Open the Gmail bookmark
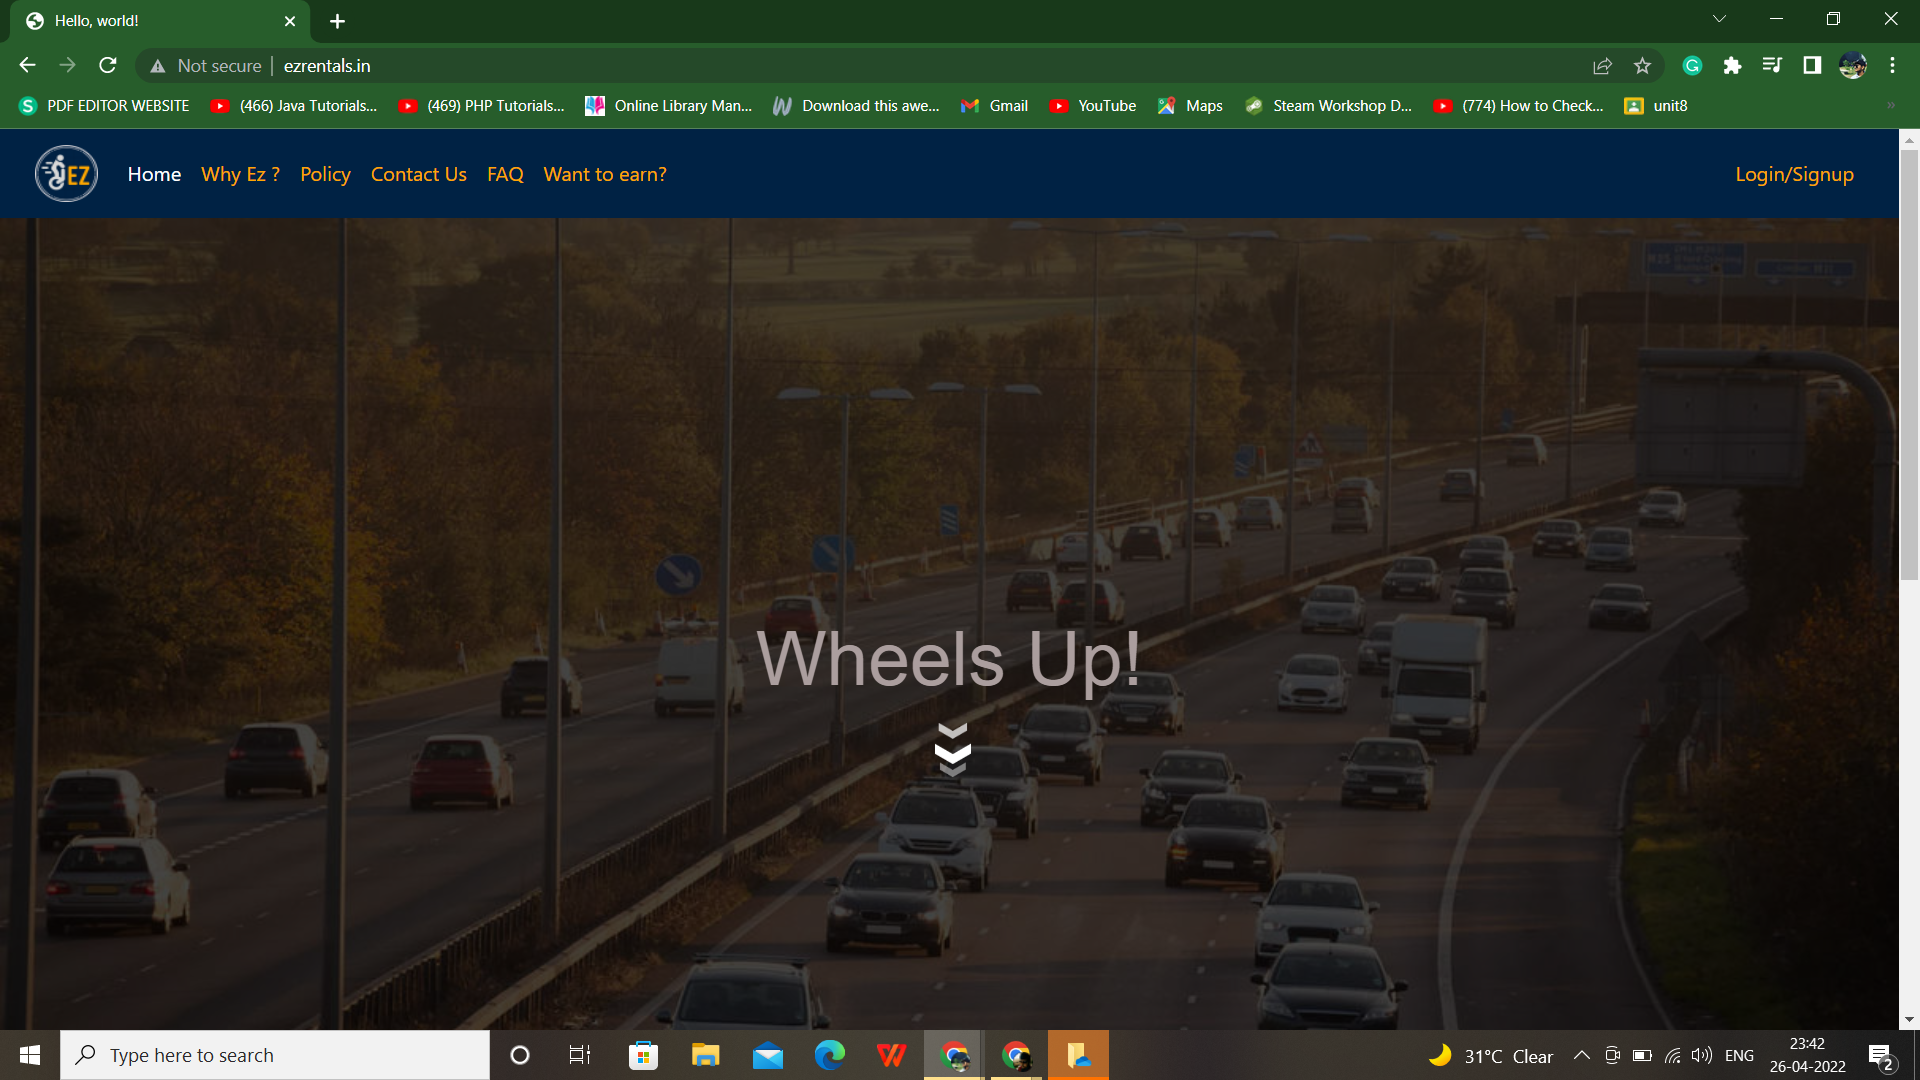Image resolution: width=1920 pixels, height=1080 pixels. 994,106
